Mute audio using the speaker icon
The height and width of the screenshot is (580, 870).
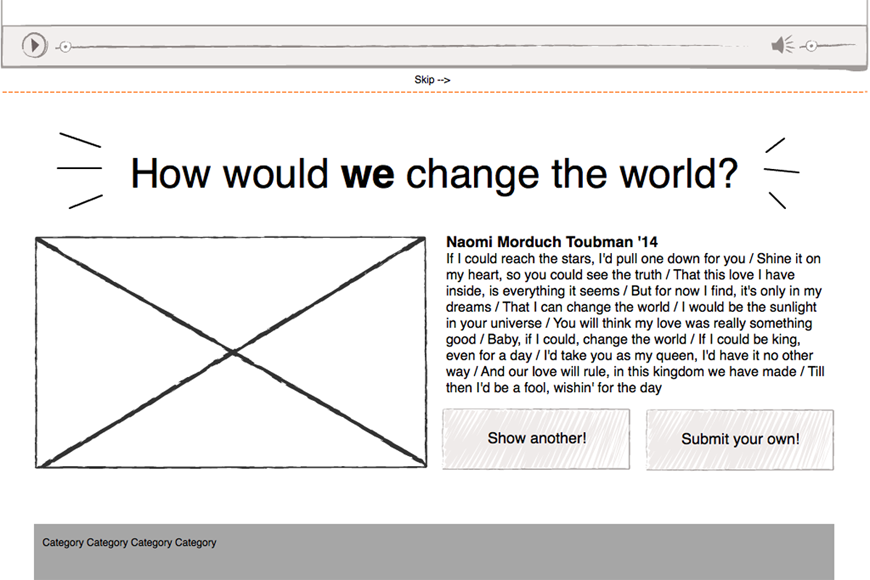[x=781, y=45]
